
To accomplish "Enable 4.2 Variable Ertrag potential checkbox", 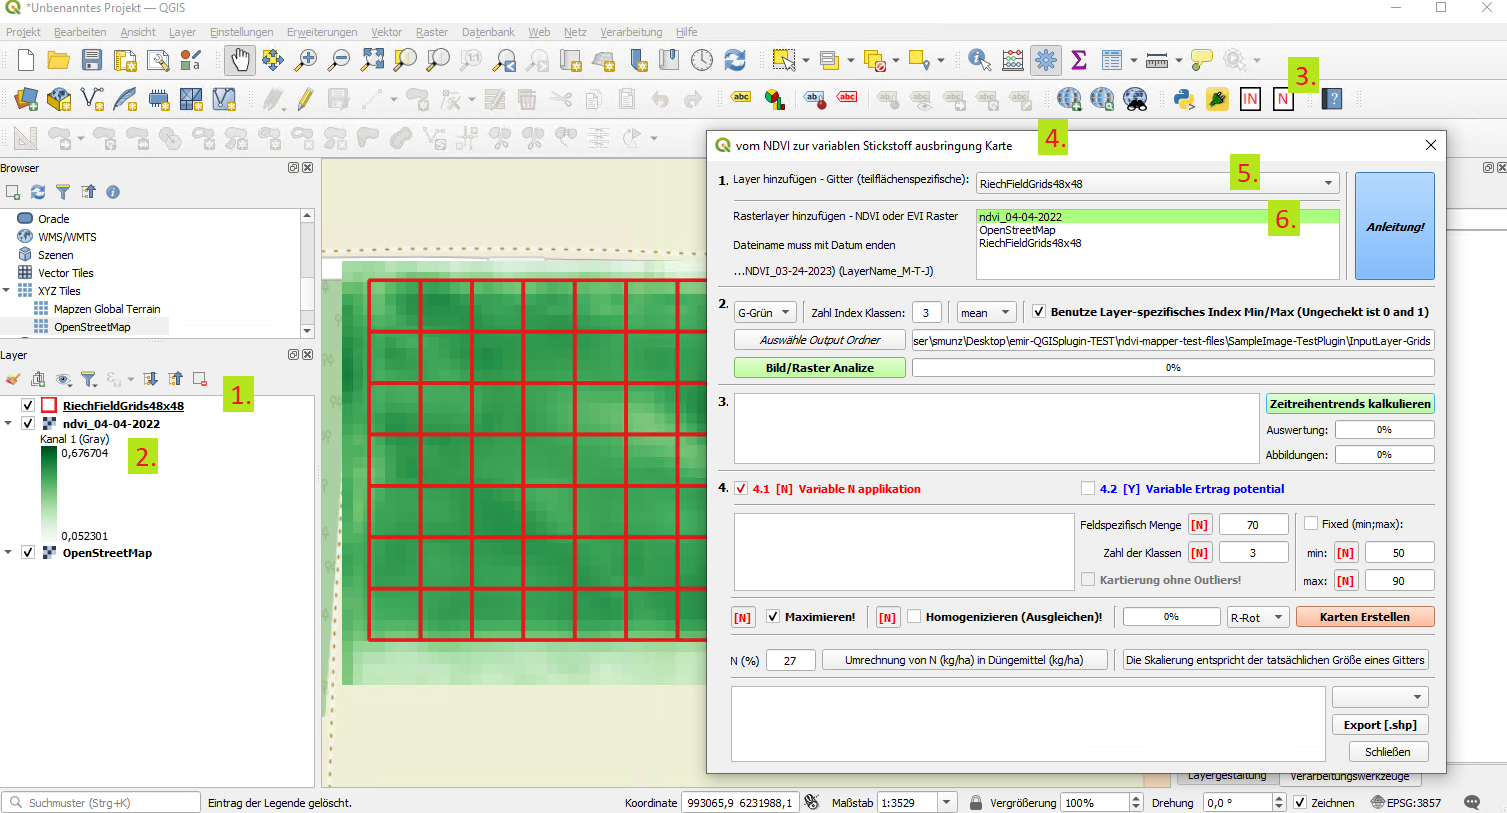I will [x=1088, y=489].
